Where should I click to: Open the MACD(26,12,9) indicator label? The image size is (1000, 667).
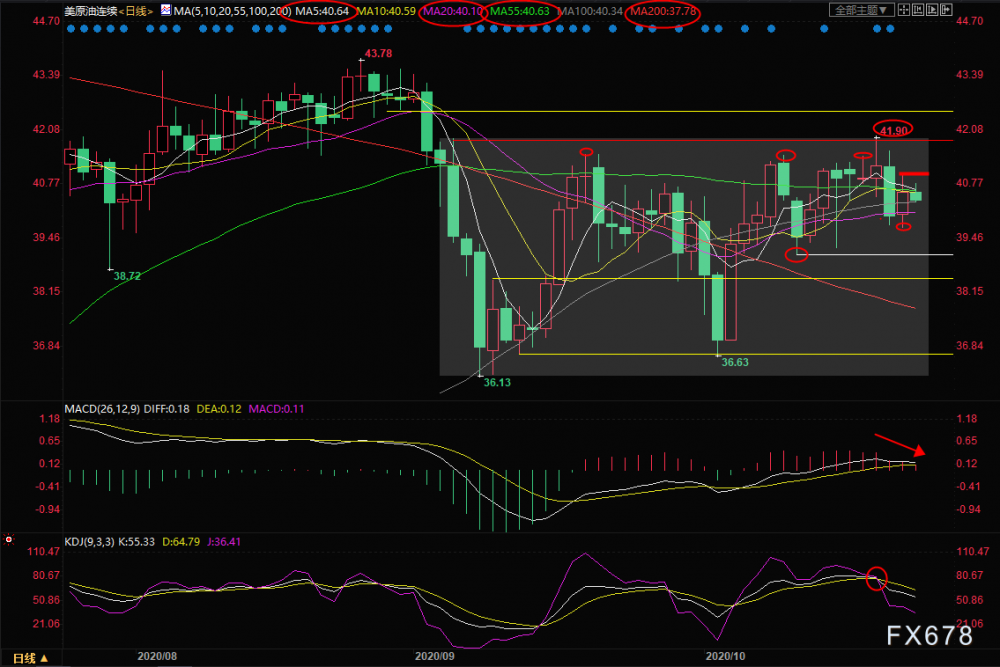click(102, 409)
